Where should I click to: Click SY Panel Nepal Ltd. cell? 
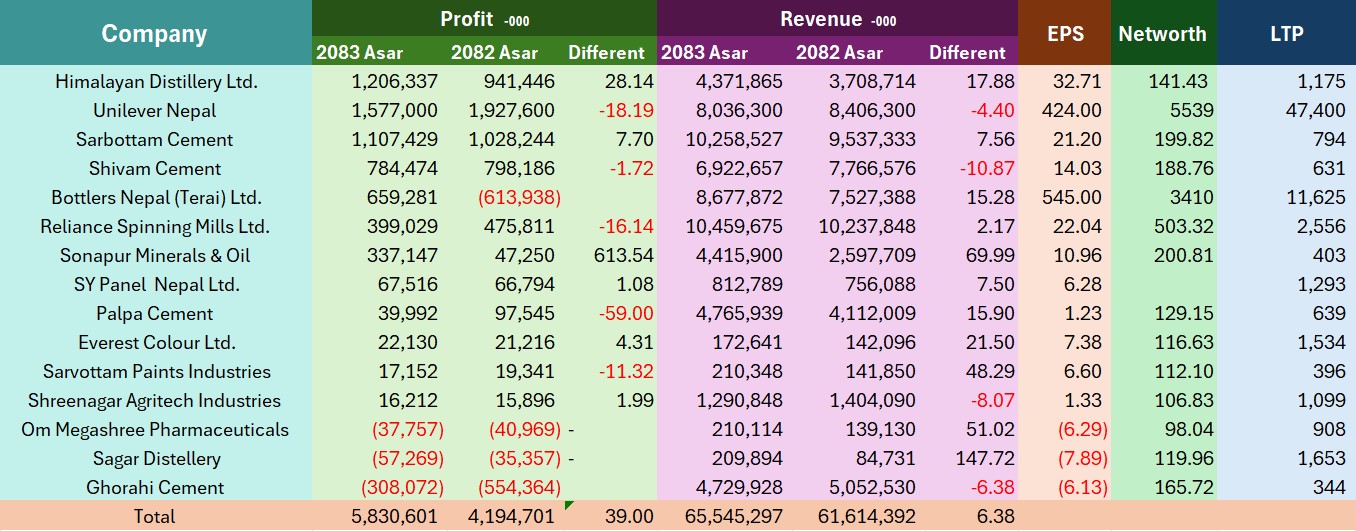tap(155, 284)
